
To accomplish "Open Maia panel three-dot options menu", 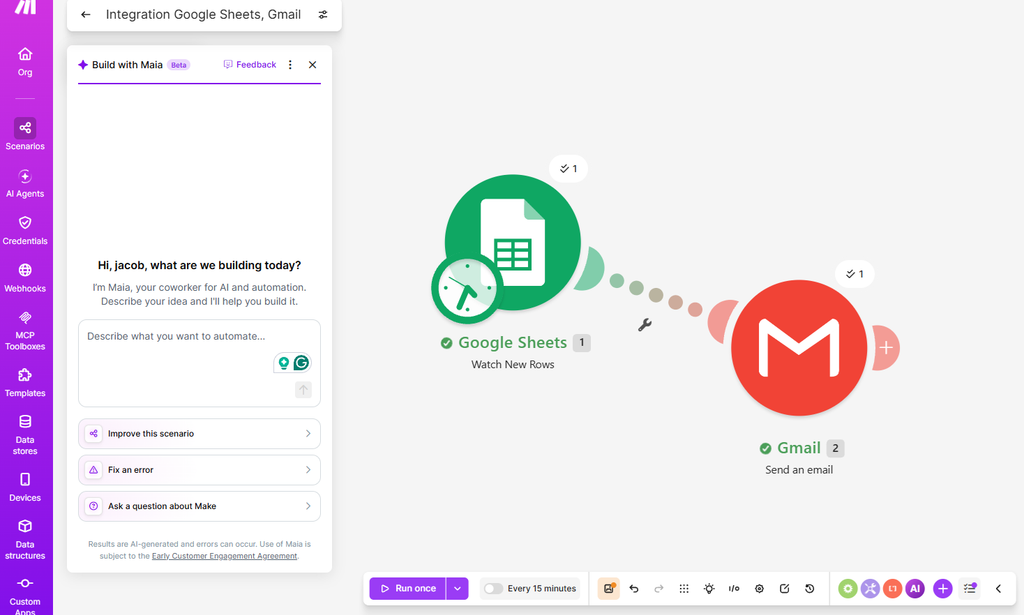I will click(290, 65).
